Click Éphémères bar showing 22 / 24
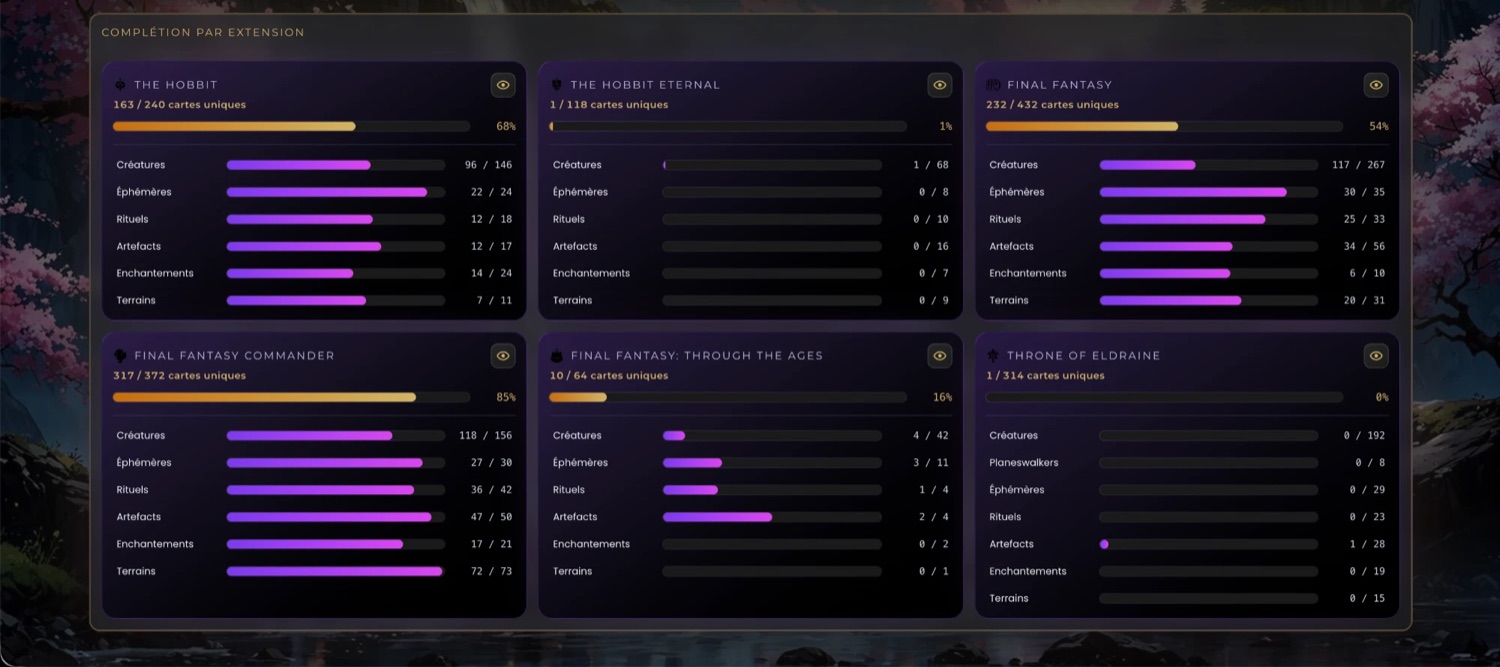The image size is (1500, 667). (336, 192)
